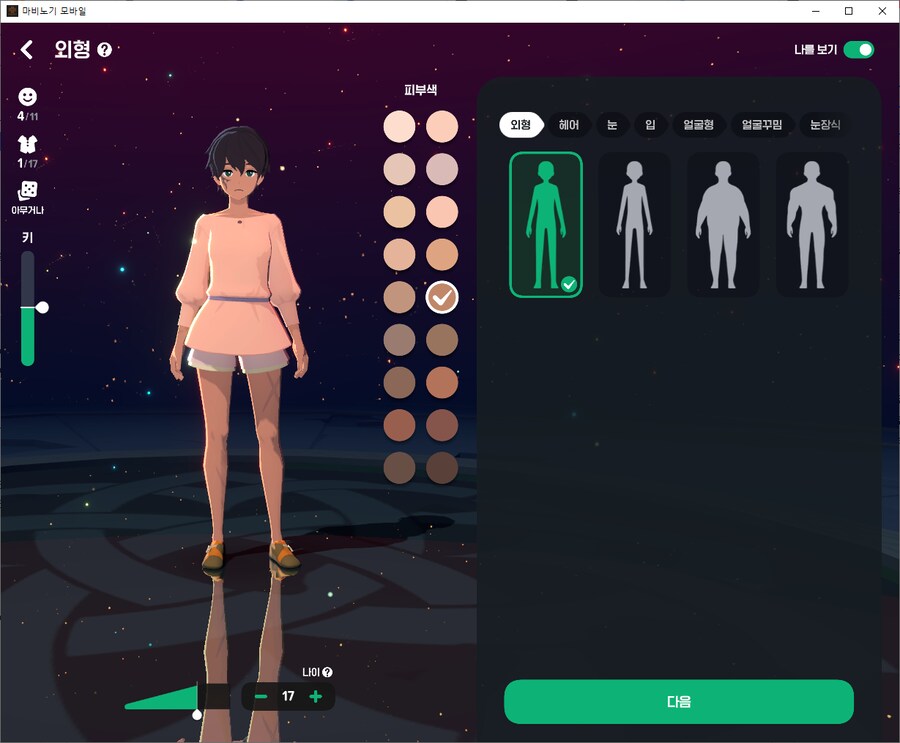900x743 pixels.
Task: Minimize the 마비노기 모바일 window
Action: pyautogui.click(x=816, y=11)
